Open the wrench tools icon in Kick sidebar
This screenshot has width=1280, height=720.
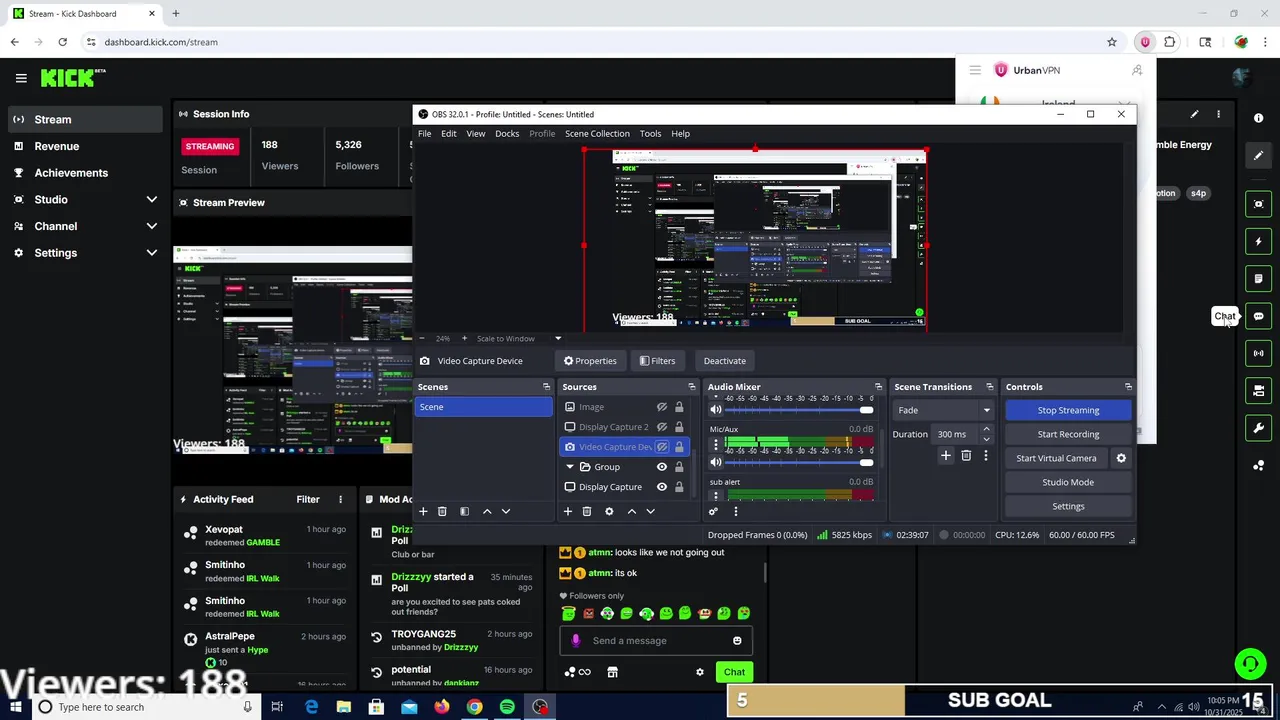1258,428
